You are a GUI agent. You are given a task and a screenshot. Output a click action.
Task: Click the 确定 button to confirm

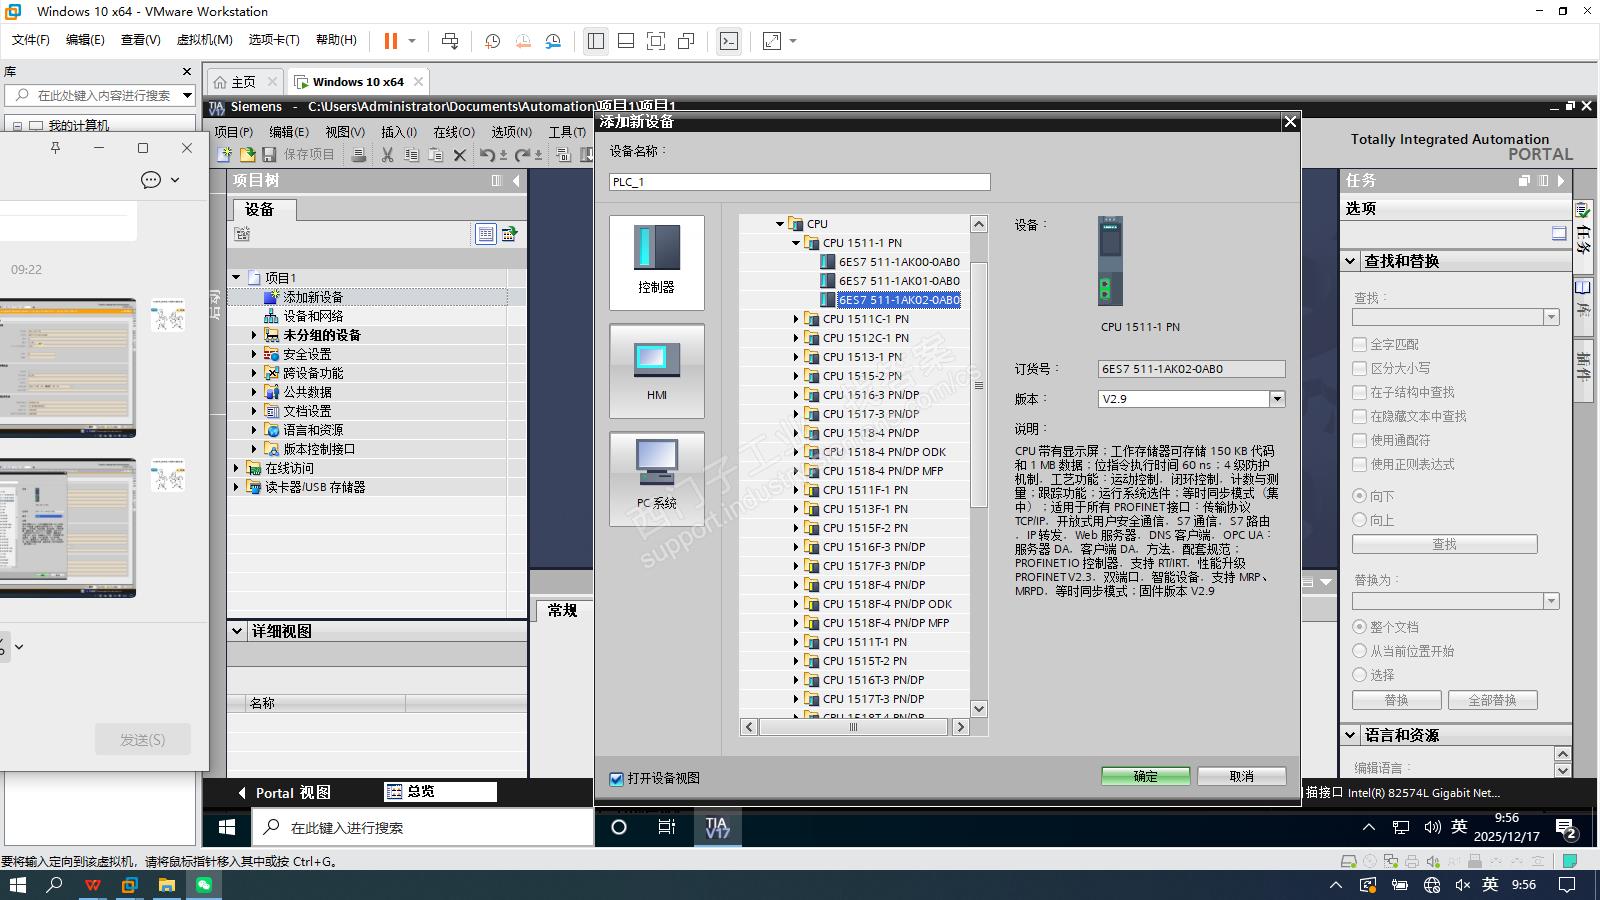(1145, 777)
